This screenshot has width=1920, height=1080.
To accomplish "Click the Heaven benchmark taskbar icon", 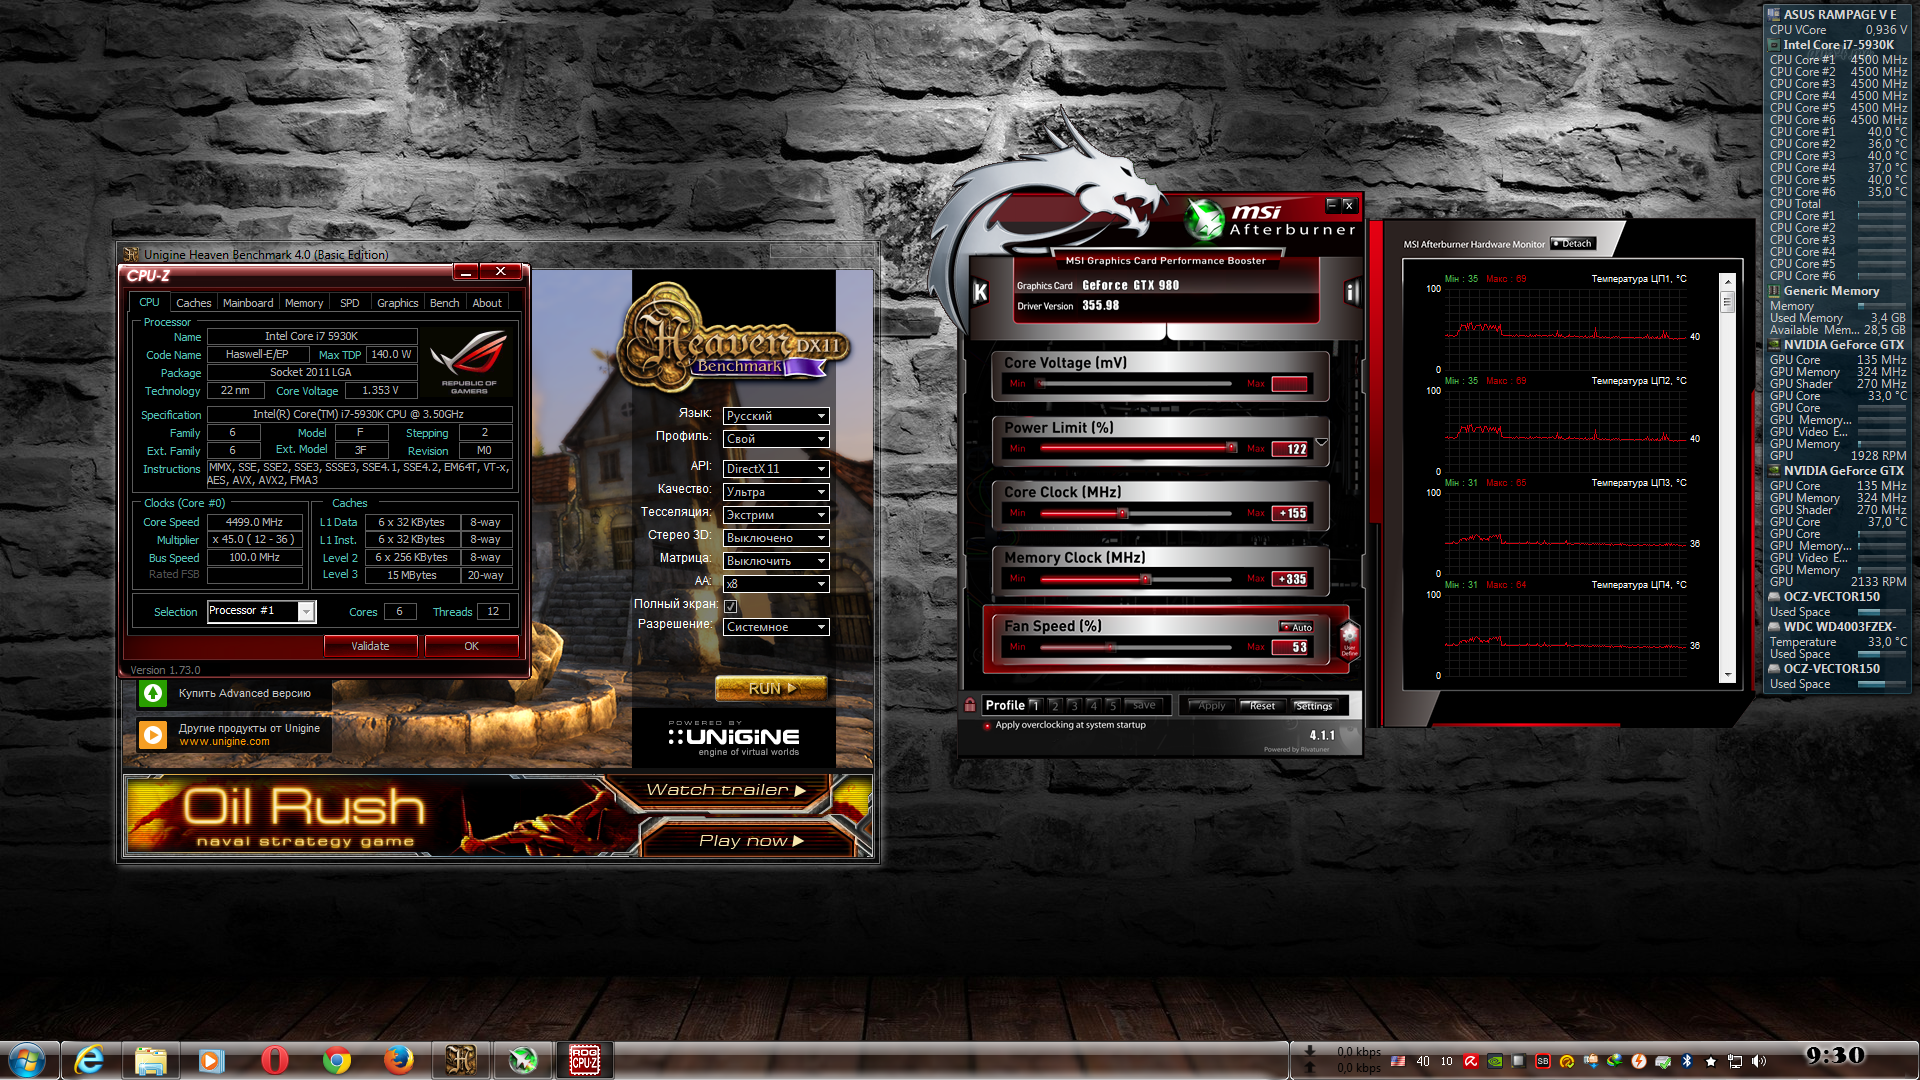I will pyautogui.click(x=460, y=1059).
